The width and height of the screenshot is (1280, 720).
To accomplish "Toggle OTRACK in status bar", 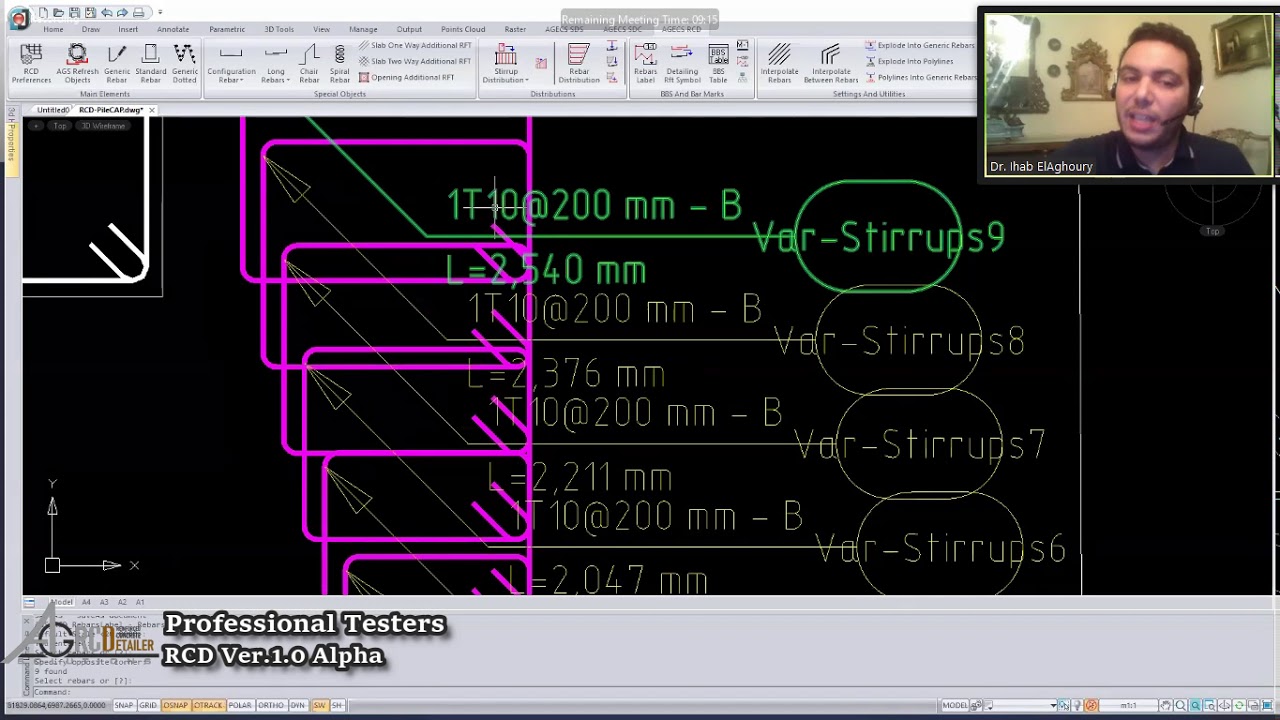I will click(x=208, y=706).
